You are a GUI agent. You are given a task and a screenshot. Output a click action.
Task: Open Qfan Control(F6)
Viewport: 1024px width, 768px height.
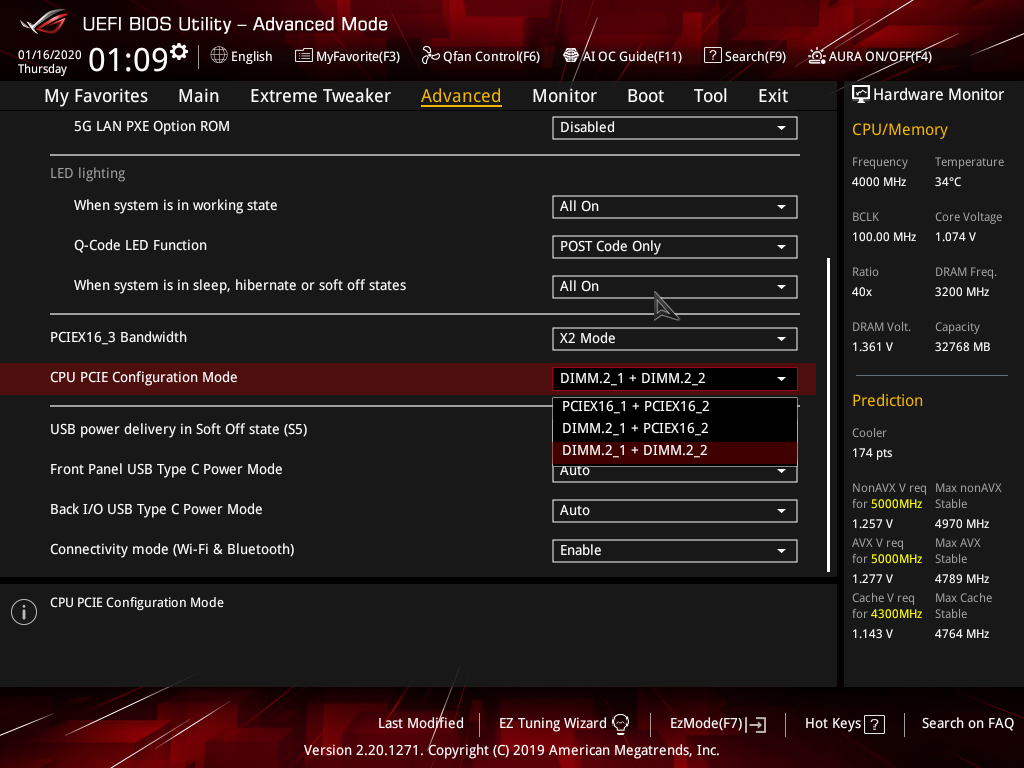pyautogui.click(x=491, y=57)
